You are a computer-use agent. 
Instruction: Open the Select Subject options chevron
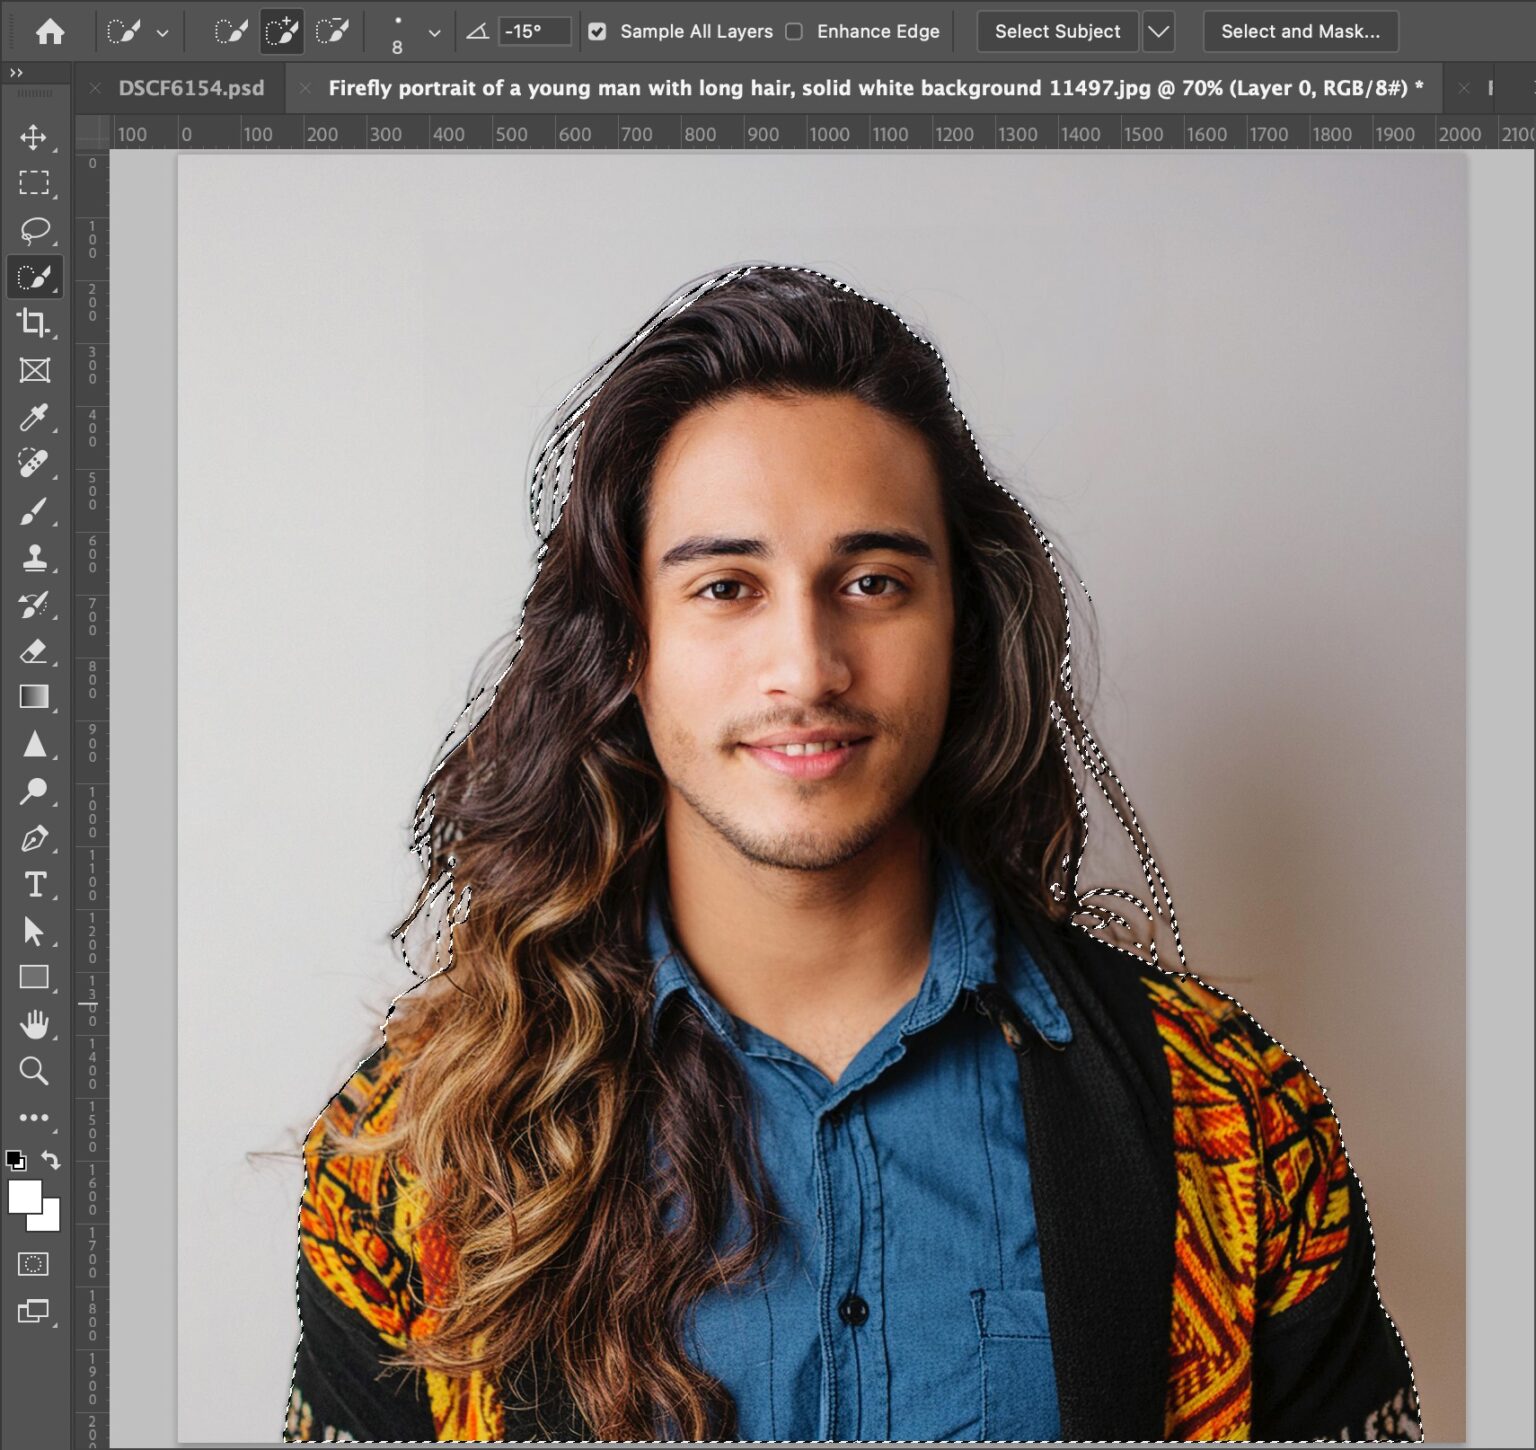(1158, 31)
